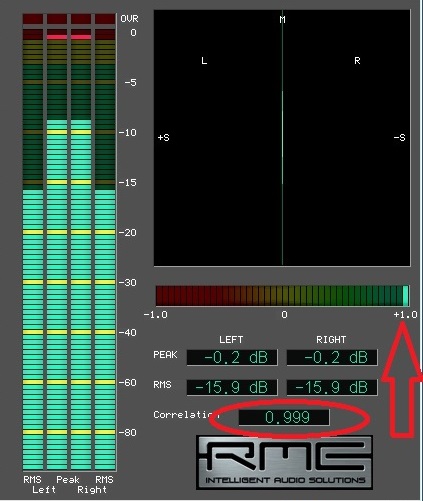Viewport: 423px width, 501px height.
Task: Click the LEFT RMS readout -15.9 dB
Action: [232, 387]
